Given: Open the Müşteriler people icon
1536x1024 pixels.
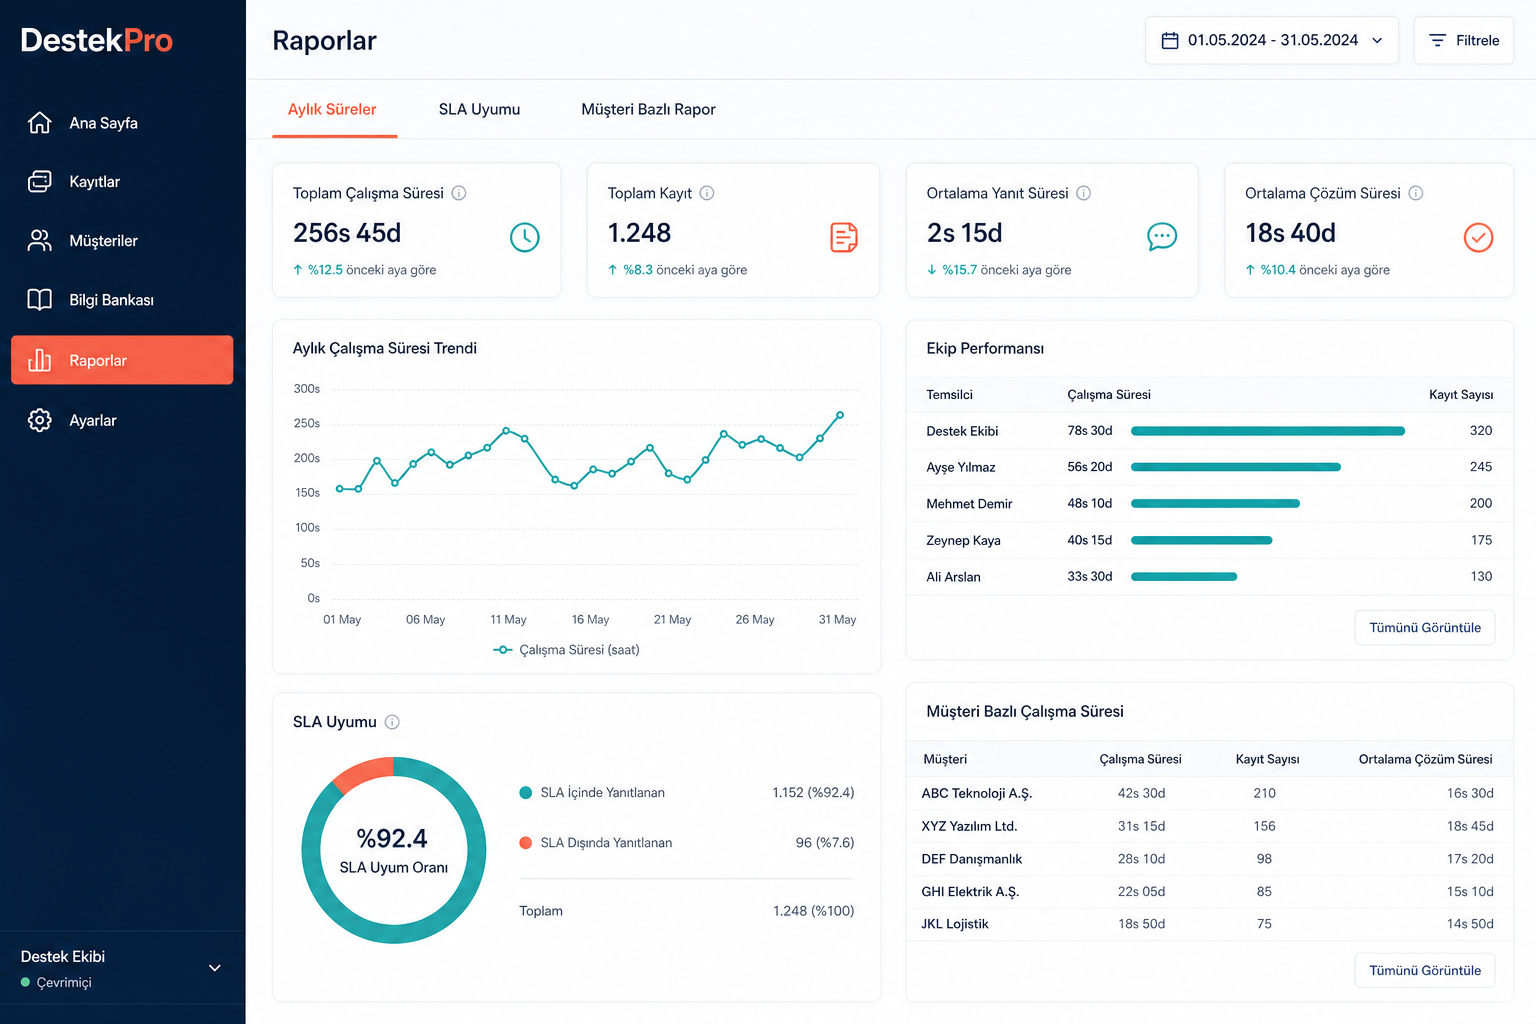Looking at the screenshot, I should pos(40,241).
